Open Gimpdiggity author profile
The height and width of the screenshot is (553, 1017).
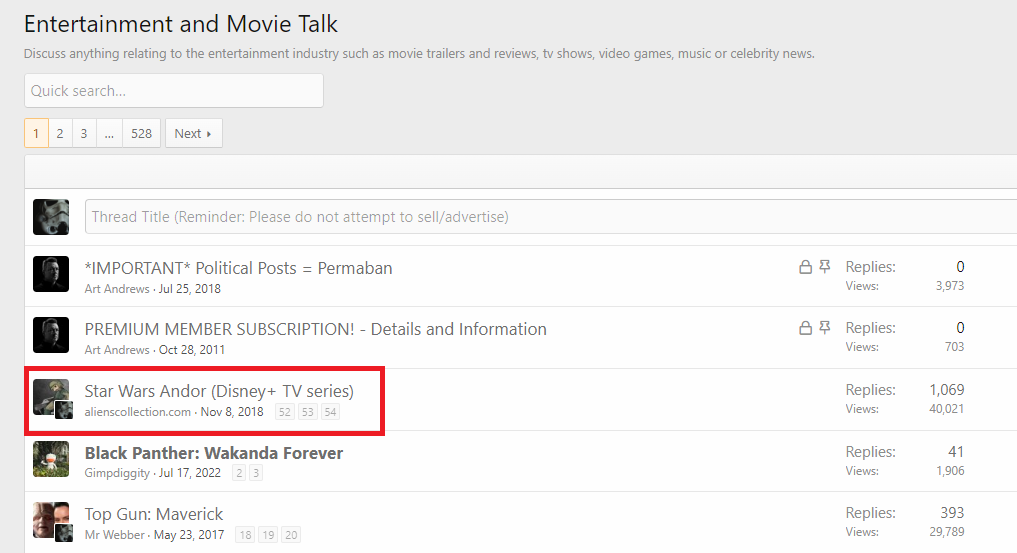117,473
